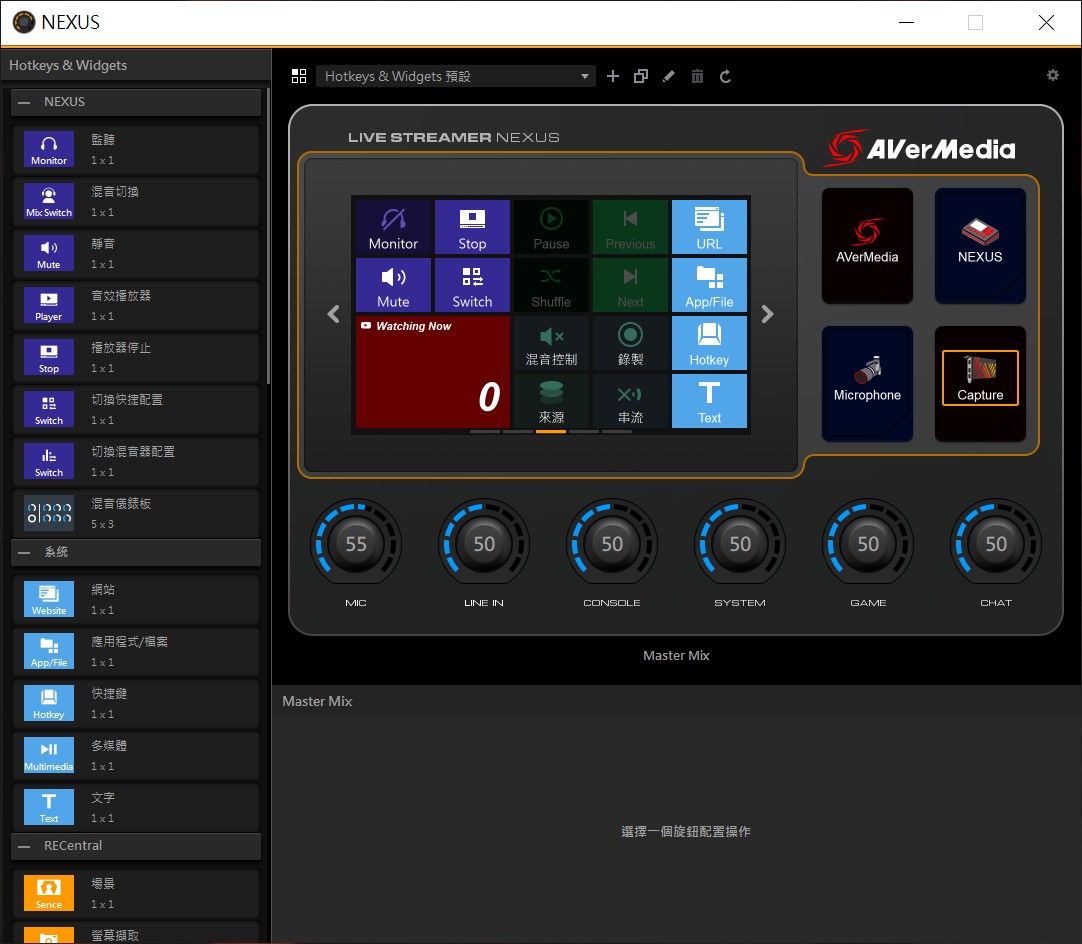Viewport: 1082px width, 944px height.
Task: Go to the next device screen page
Action: click(x=767, y=314)
